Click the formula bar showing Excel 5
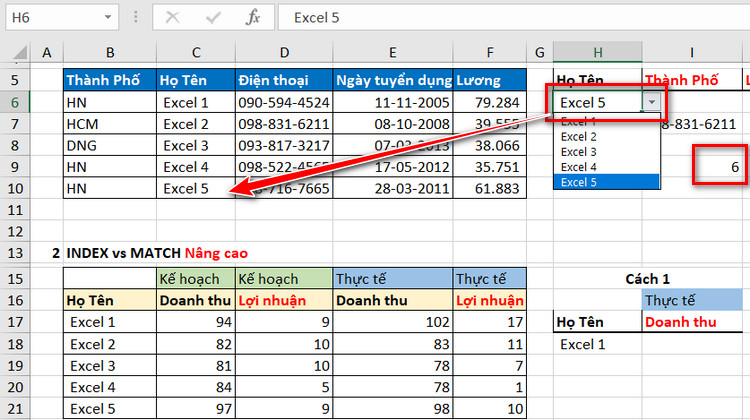This screenshot has height=420, width=750. point(514,18)
